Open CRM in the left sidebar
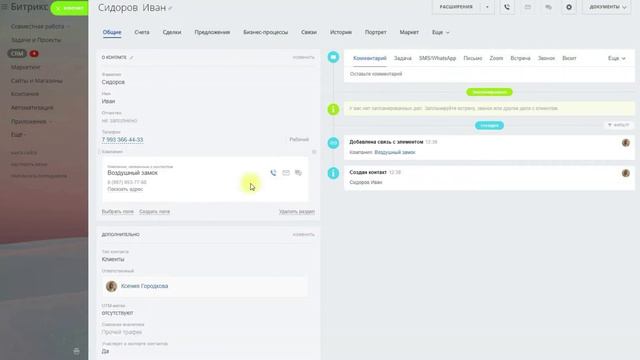 [17, 53]
